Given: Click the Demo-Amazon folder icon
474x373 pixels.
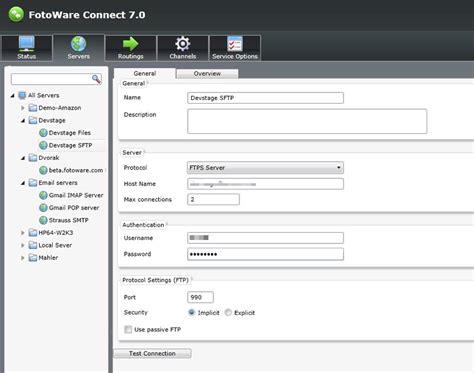Looking at the screenshot, I should tap(33, 108).
